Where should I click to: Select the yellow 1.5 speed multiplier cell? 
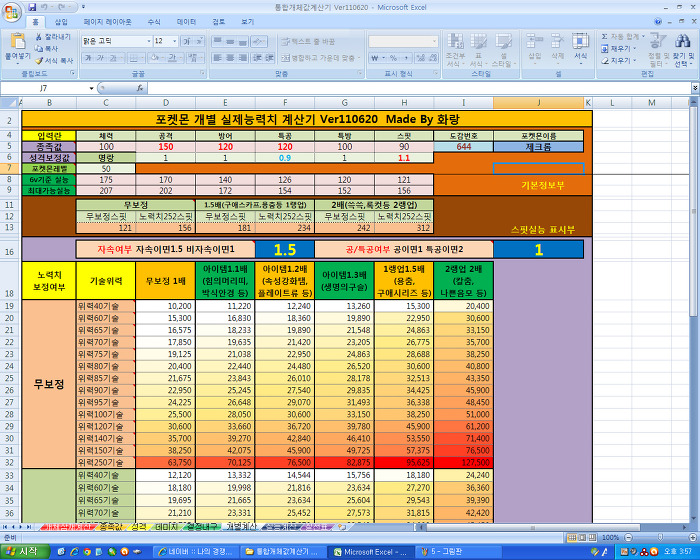[285, 249]
